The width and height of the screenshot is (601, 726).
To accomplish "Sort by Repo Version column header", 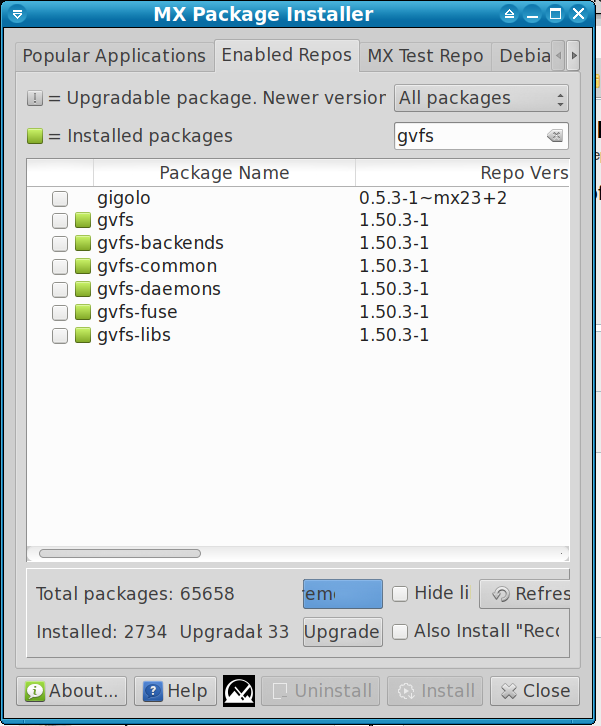I will tap(463, 173).
